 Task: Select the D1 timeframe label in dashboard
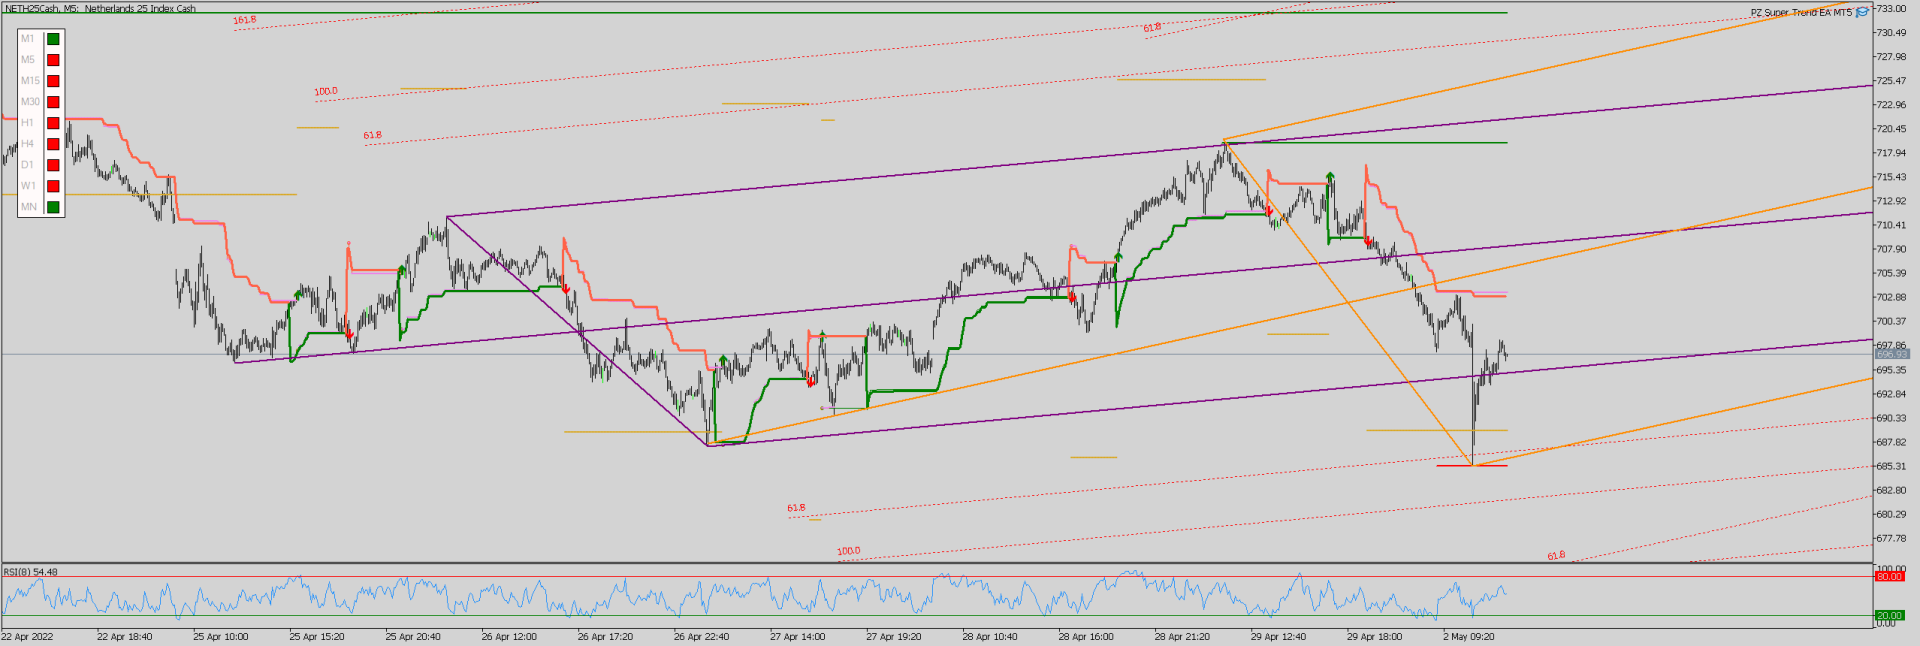pyautogui.click(x=28, y=165)
